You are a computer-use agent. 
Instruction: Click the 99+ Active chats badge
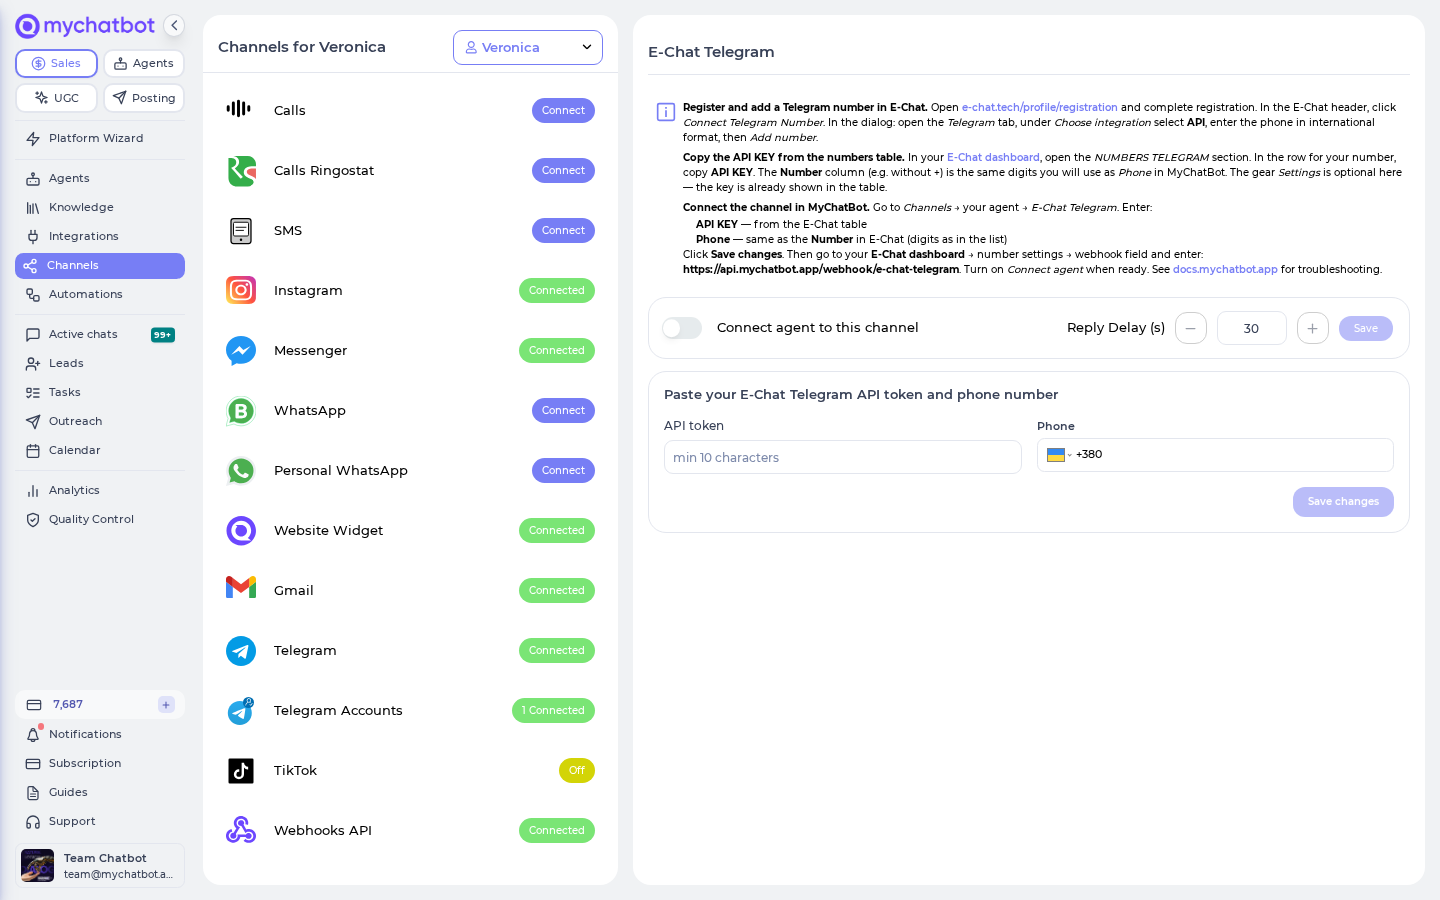tap(163, 335)
